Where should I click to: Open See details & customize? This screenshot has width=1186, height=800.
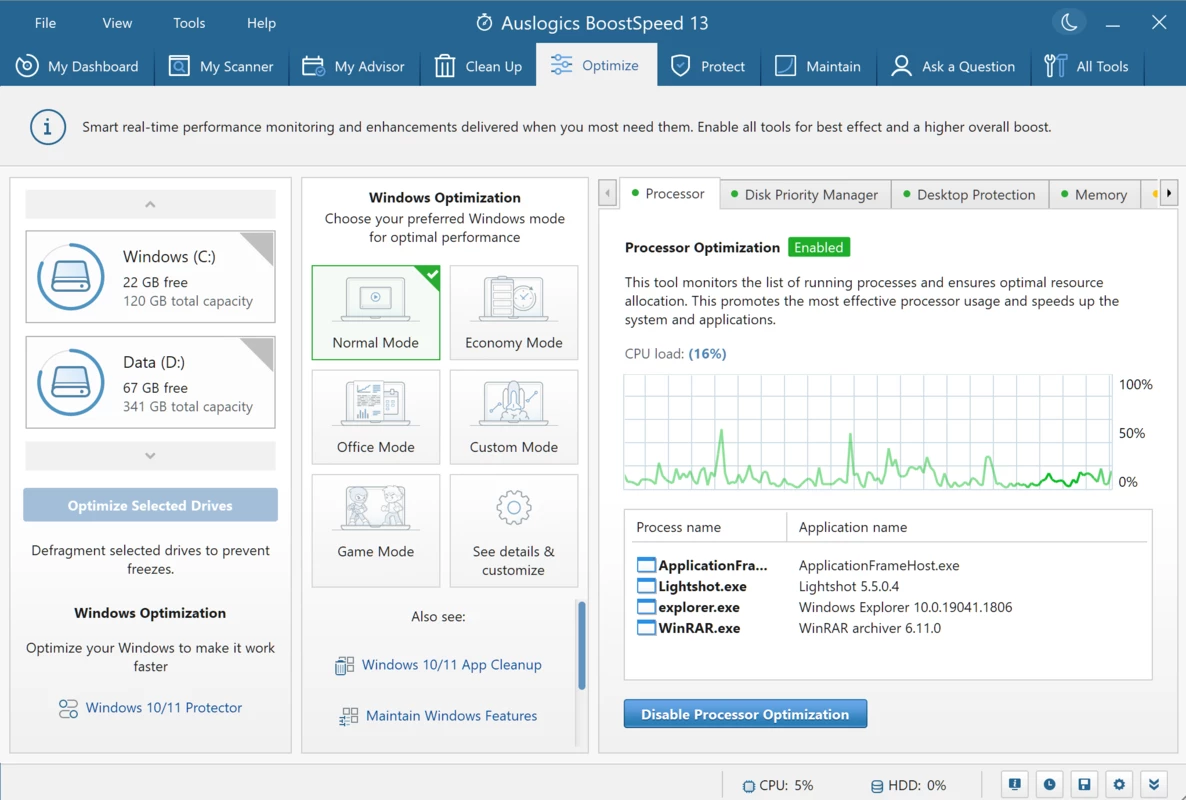pos(514,530)
